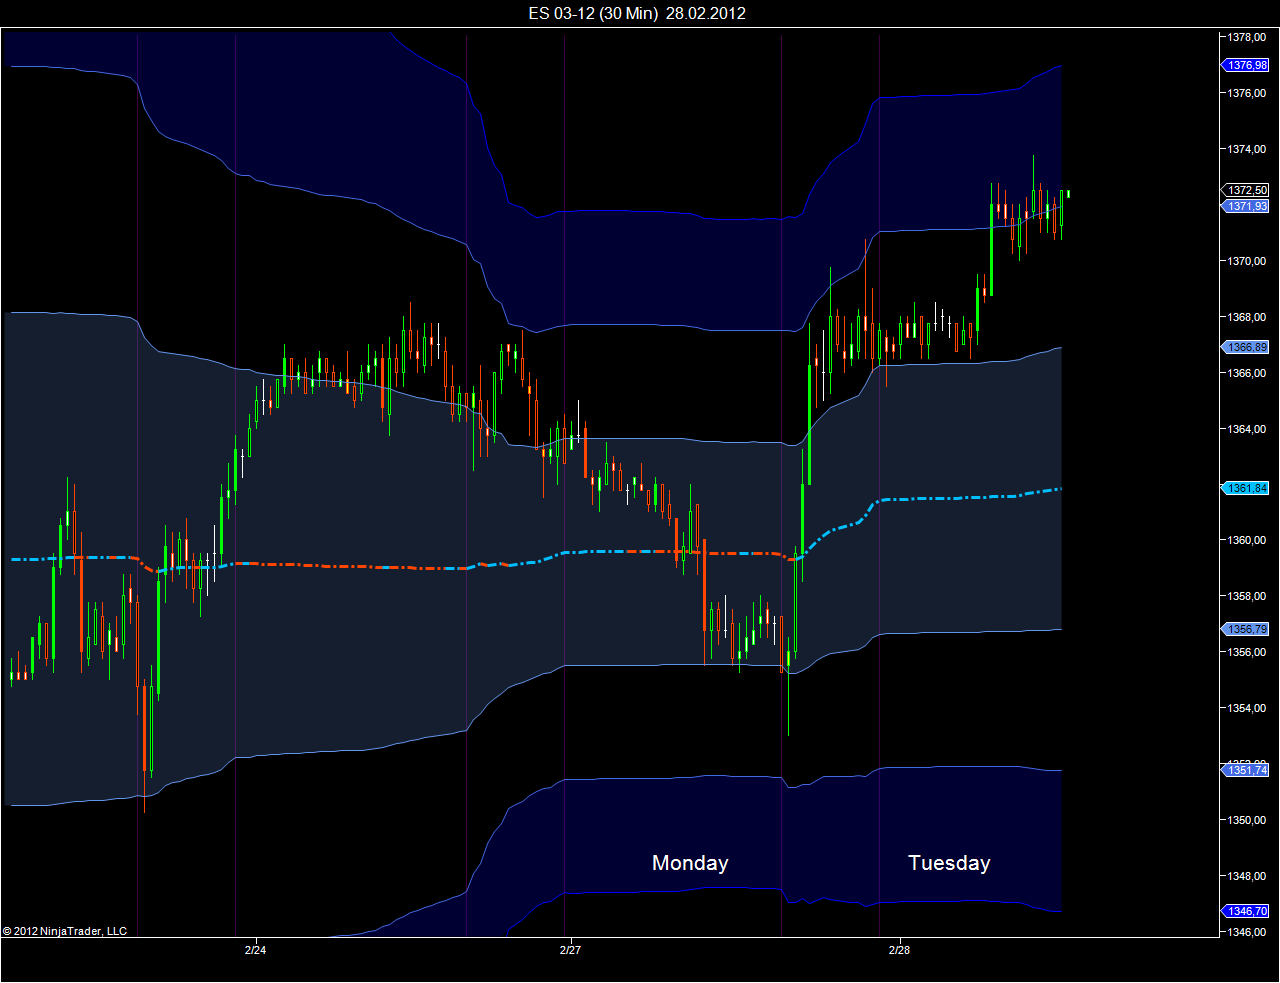The image size is (1280, 983).
Task: Click the 2/24 date label on time axis
Action: tap(255, 950)
